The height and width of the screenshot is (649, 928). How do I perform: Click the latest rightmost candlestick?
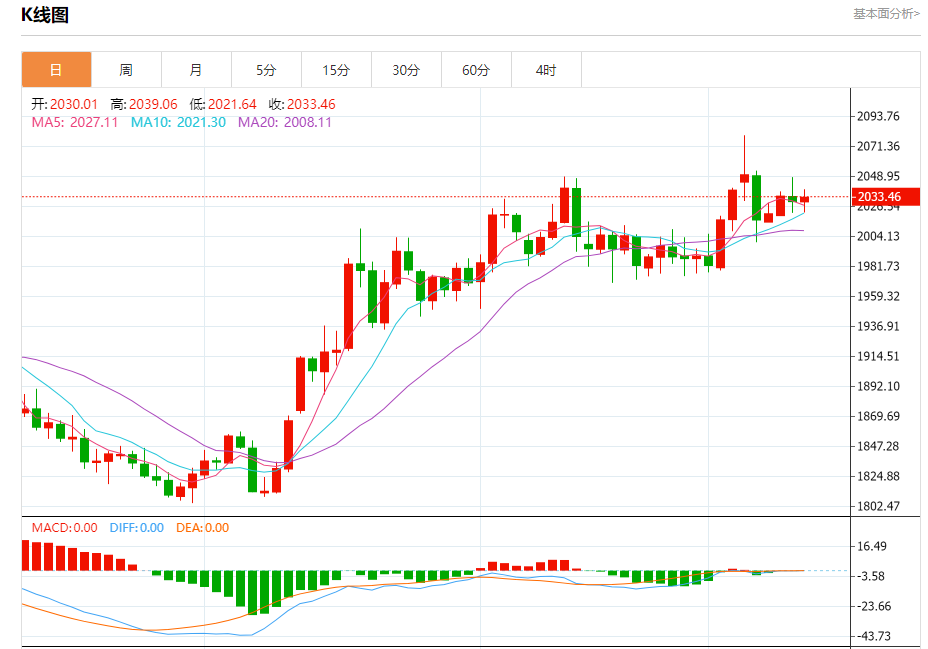[804, 200]
